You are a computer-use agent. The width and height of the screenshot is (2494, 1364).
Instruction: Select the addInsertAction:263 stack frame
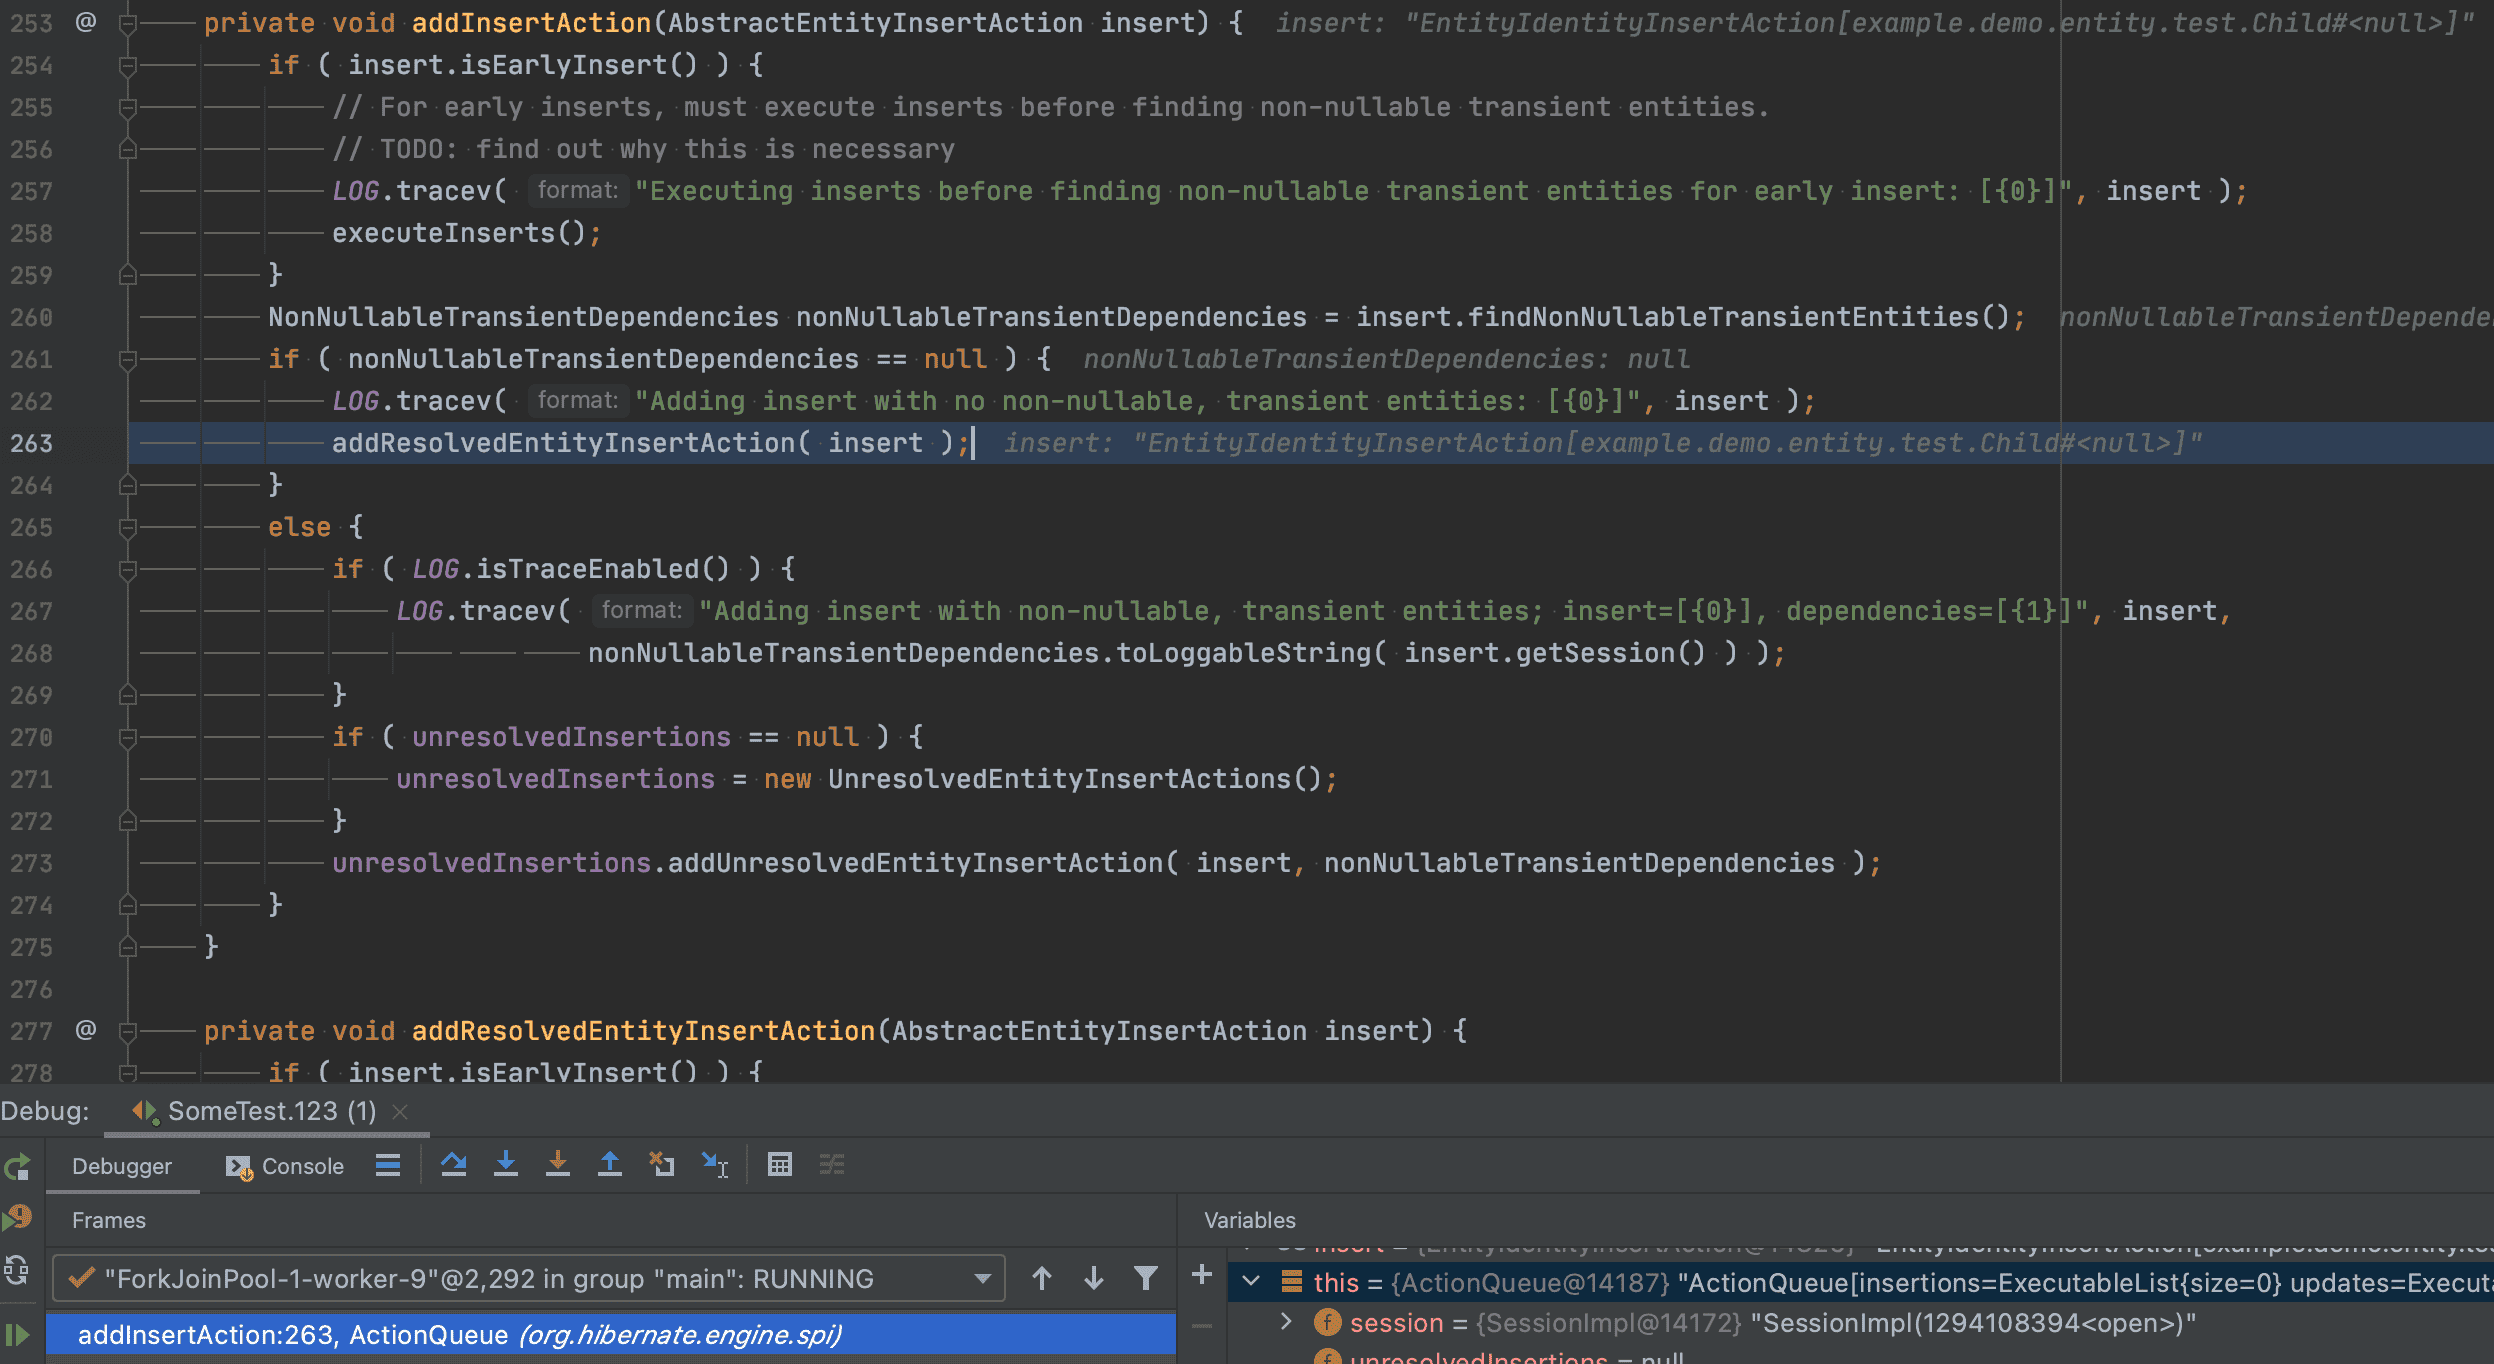[x=611, y=1335]
